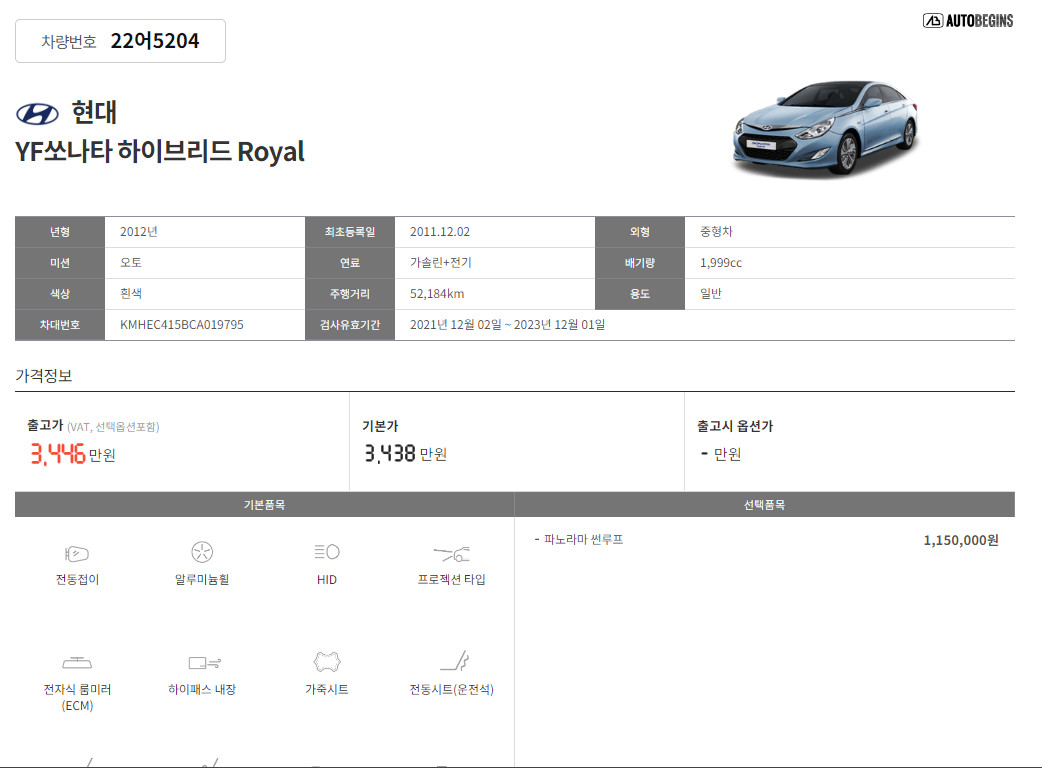Image resolution: width=1042 pixels, height=768 pixels.
Task: Click the transmission value 오토
Action: (x=131, y=262)
